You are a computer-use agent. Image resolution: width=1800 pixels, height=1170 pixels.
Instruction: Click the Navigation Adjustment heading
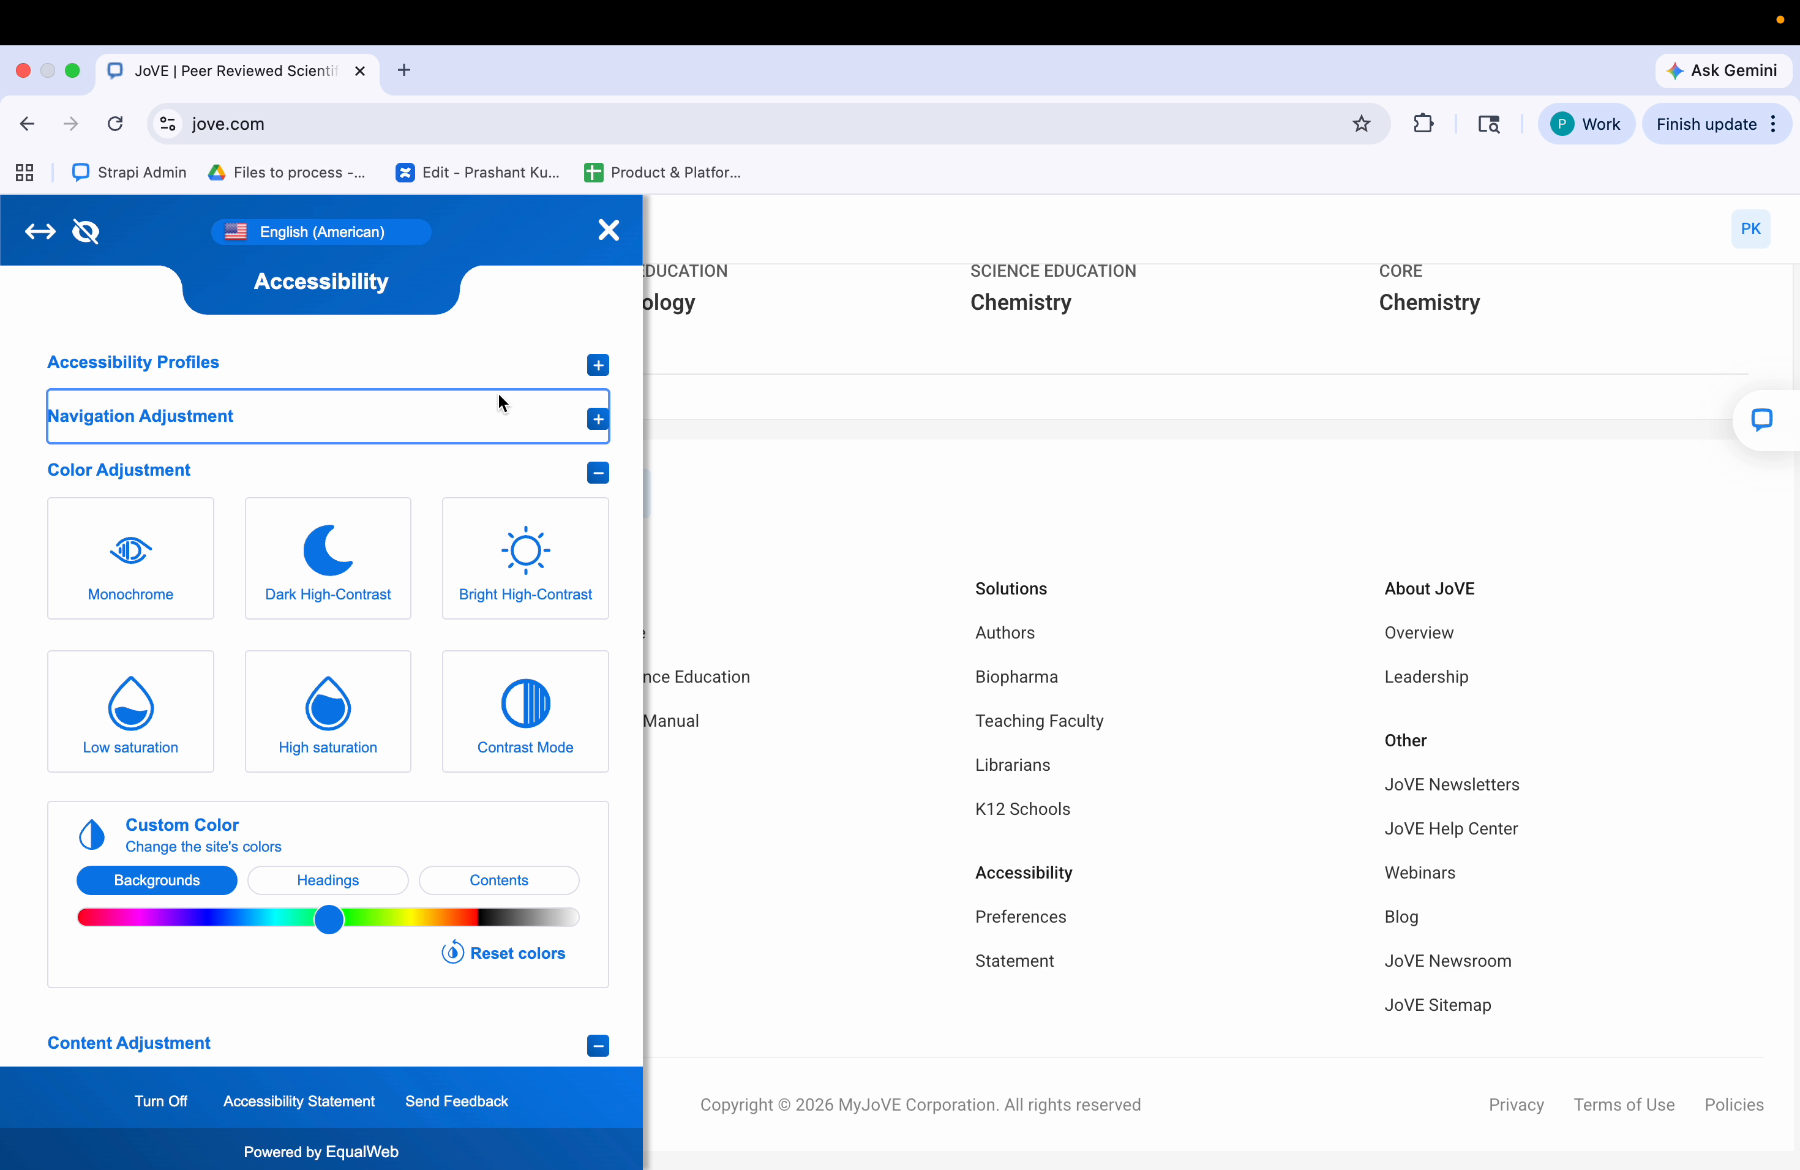(x=141, y=416)
